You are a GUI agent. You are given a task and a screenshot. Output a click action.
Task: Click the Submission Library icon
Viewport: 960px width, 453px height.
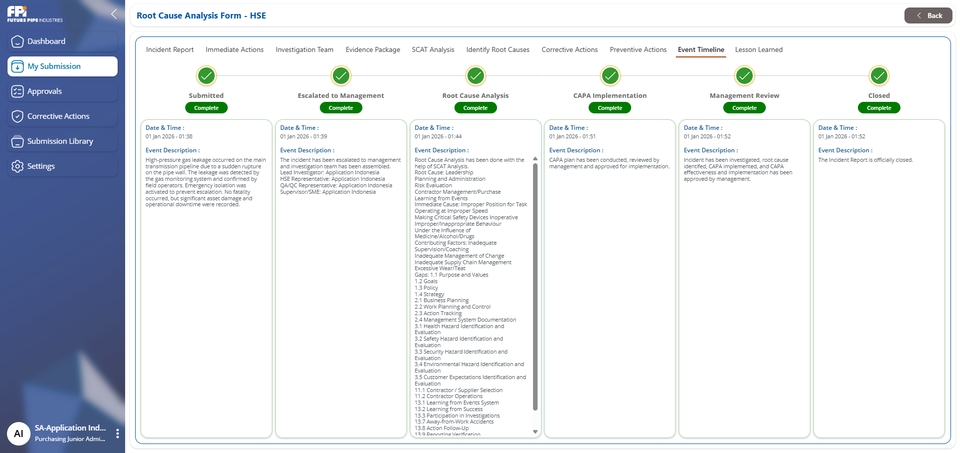[x=17, y=141]
